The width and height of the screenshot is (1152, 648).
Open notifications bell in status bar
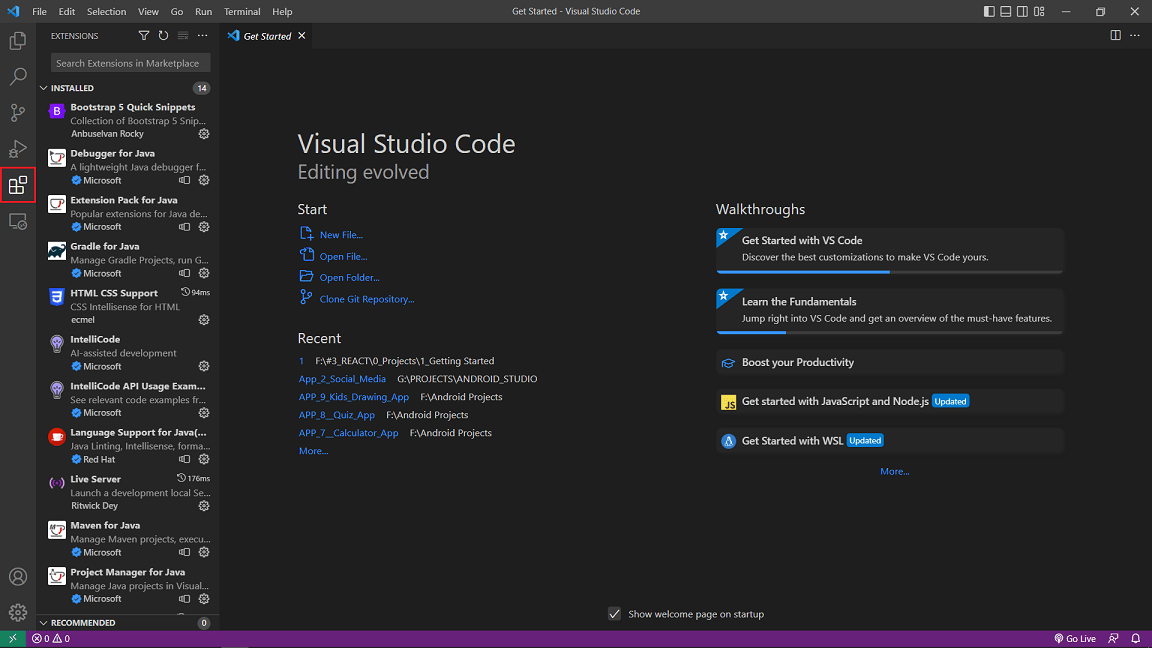pyautogui.click(x=1136, y=638)
